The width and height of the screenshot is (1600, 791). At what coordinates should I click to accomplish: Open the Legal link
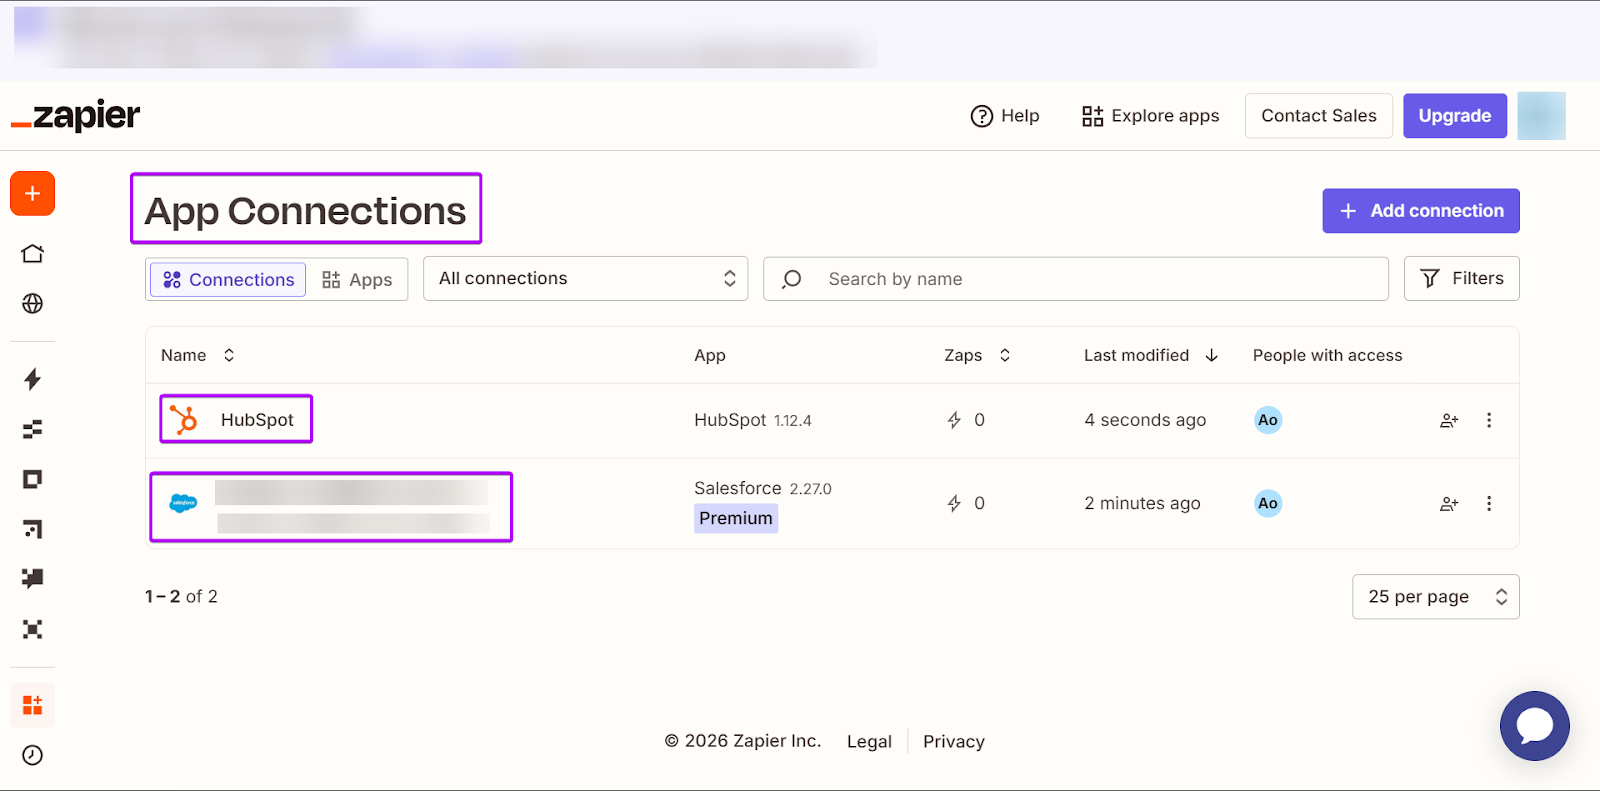coord(869,741)
